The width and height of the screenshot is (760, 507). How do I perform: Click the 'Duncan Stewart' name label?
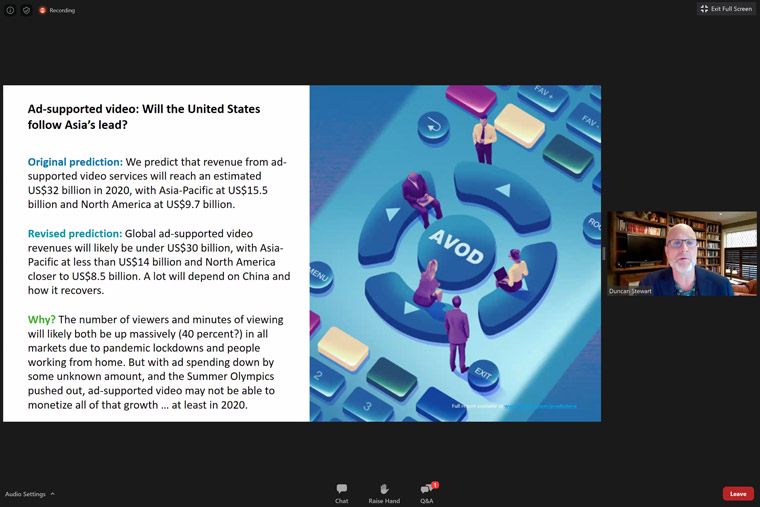point(630,291)
